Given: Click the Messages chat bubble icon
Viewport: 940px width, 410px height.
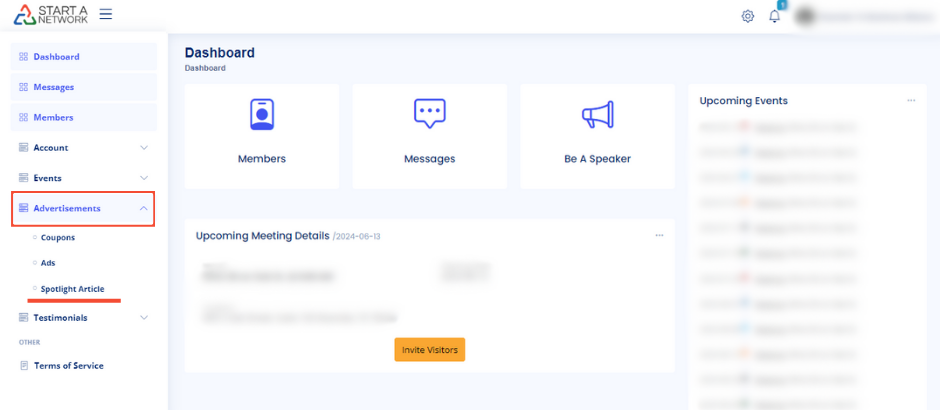Looking at the screenshot, I should pyautogui.click(x=429, y=115).
